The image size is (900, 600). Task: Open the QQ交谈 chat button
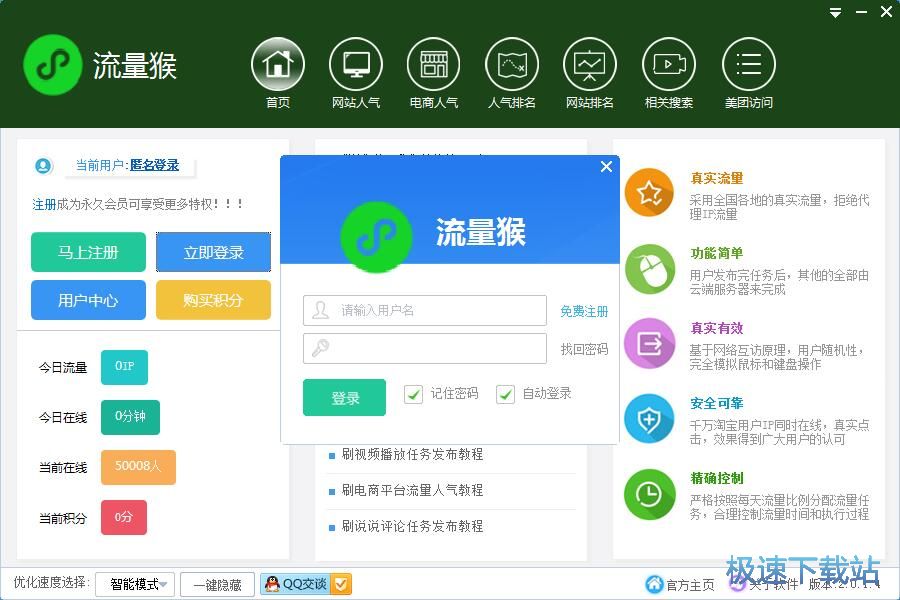click(x=306, y=584)
